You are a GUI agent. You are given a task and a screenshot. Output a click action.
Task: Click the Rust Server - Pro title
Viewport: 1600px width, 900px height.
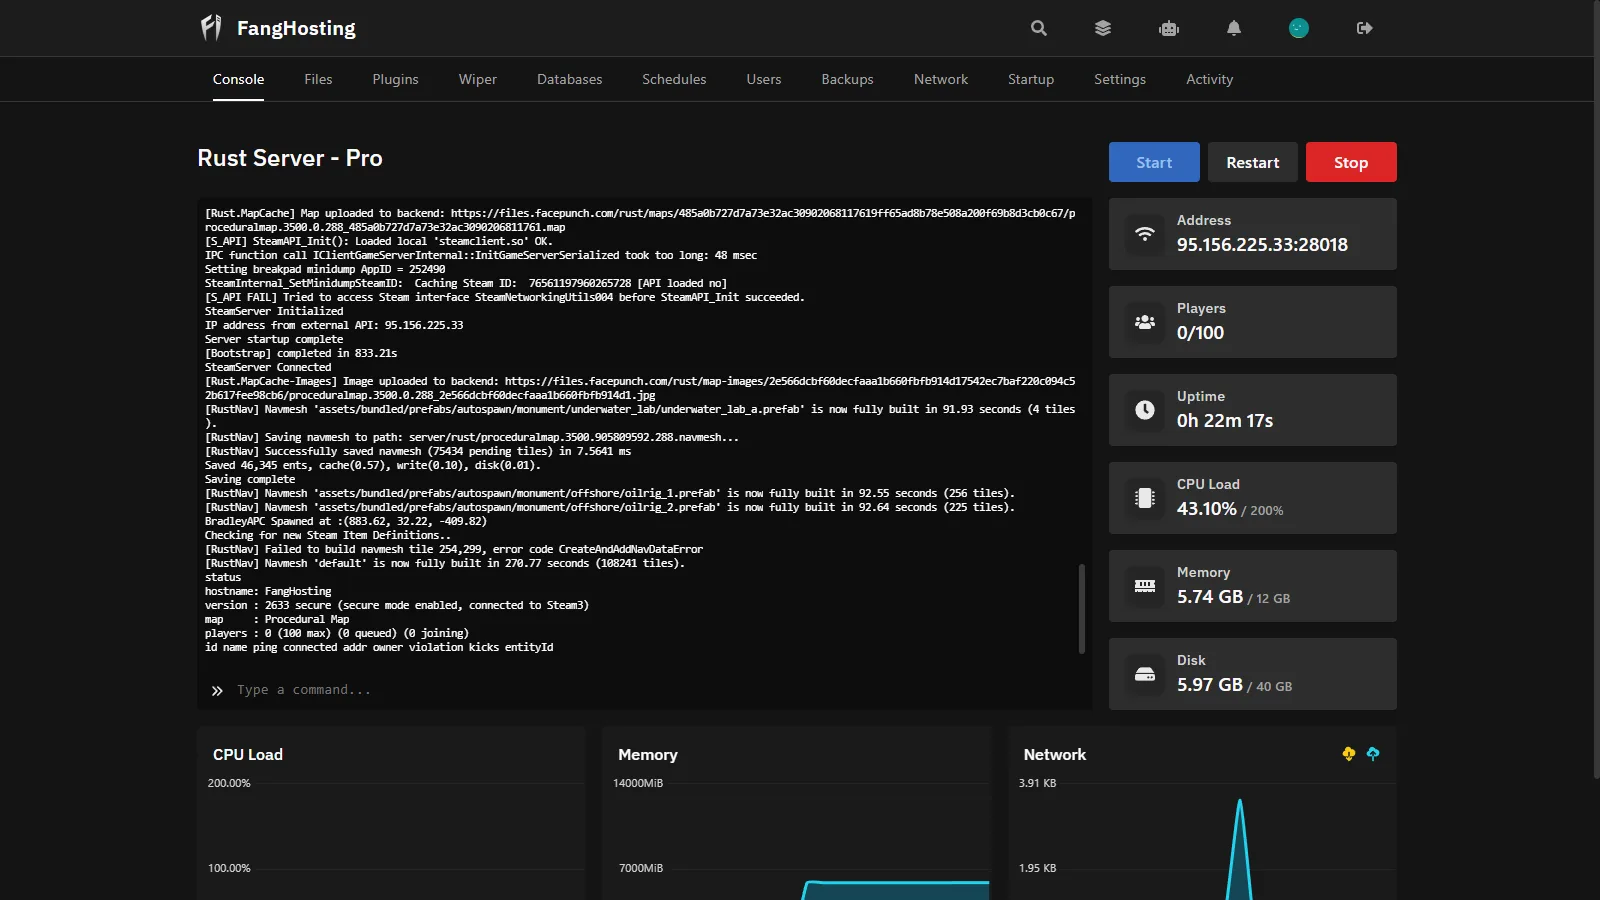point(290,158)
